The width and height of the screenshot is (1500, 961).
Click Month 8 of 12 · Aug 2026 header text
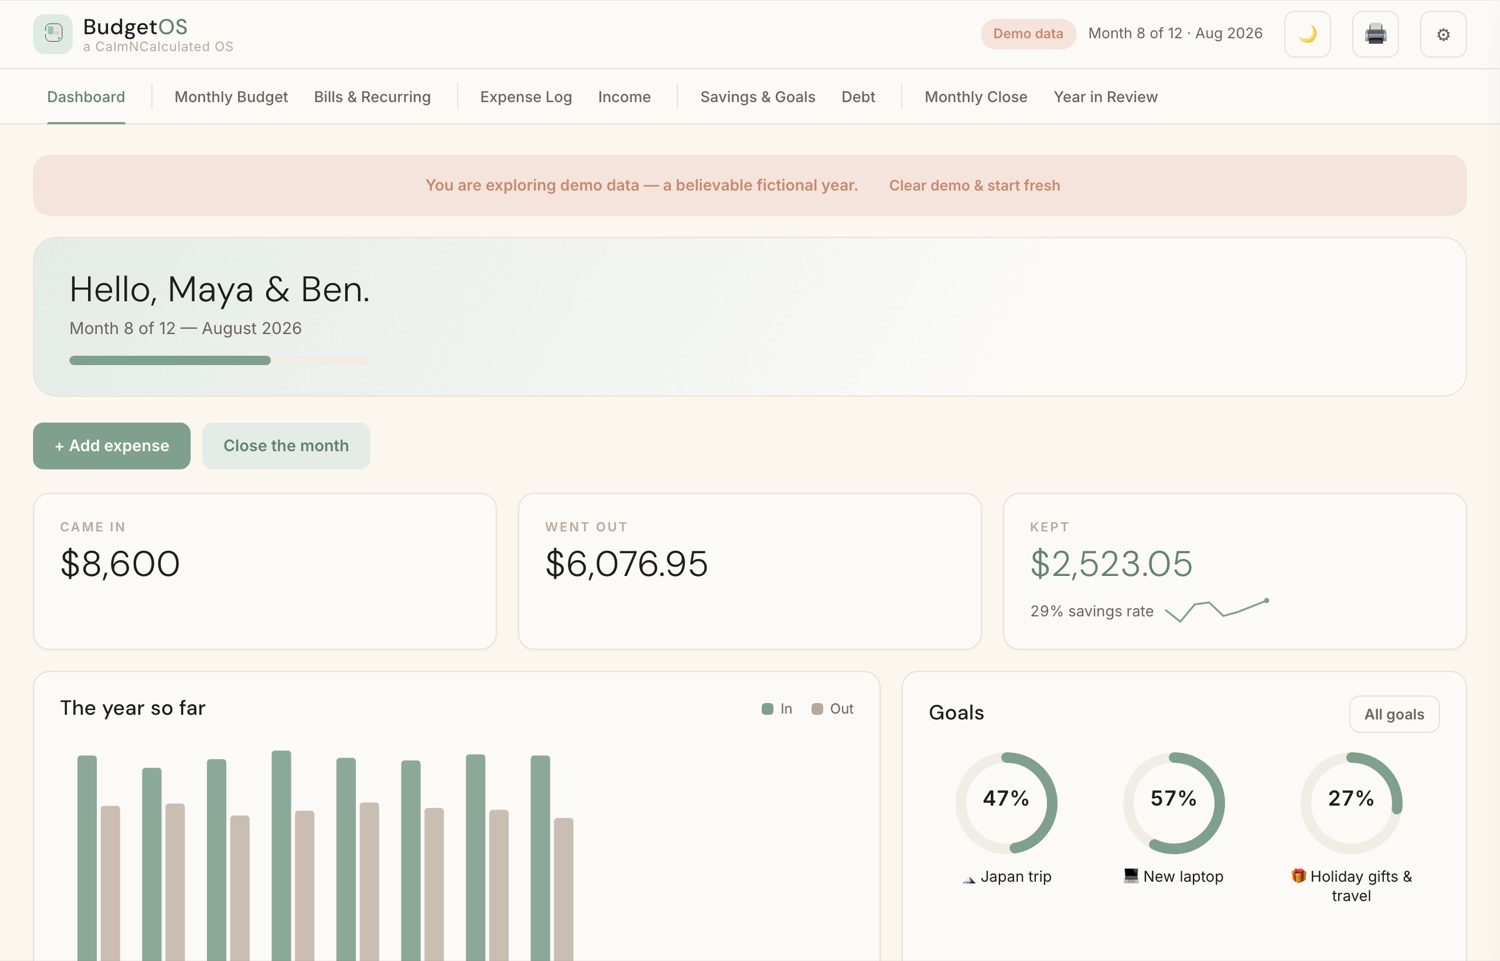point(1175,33)
